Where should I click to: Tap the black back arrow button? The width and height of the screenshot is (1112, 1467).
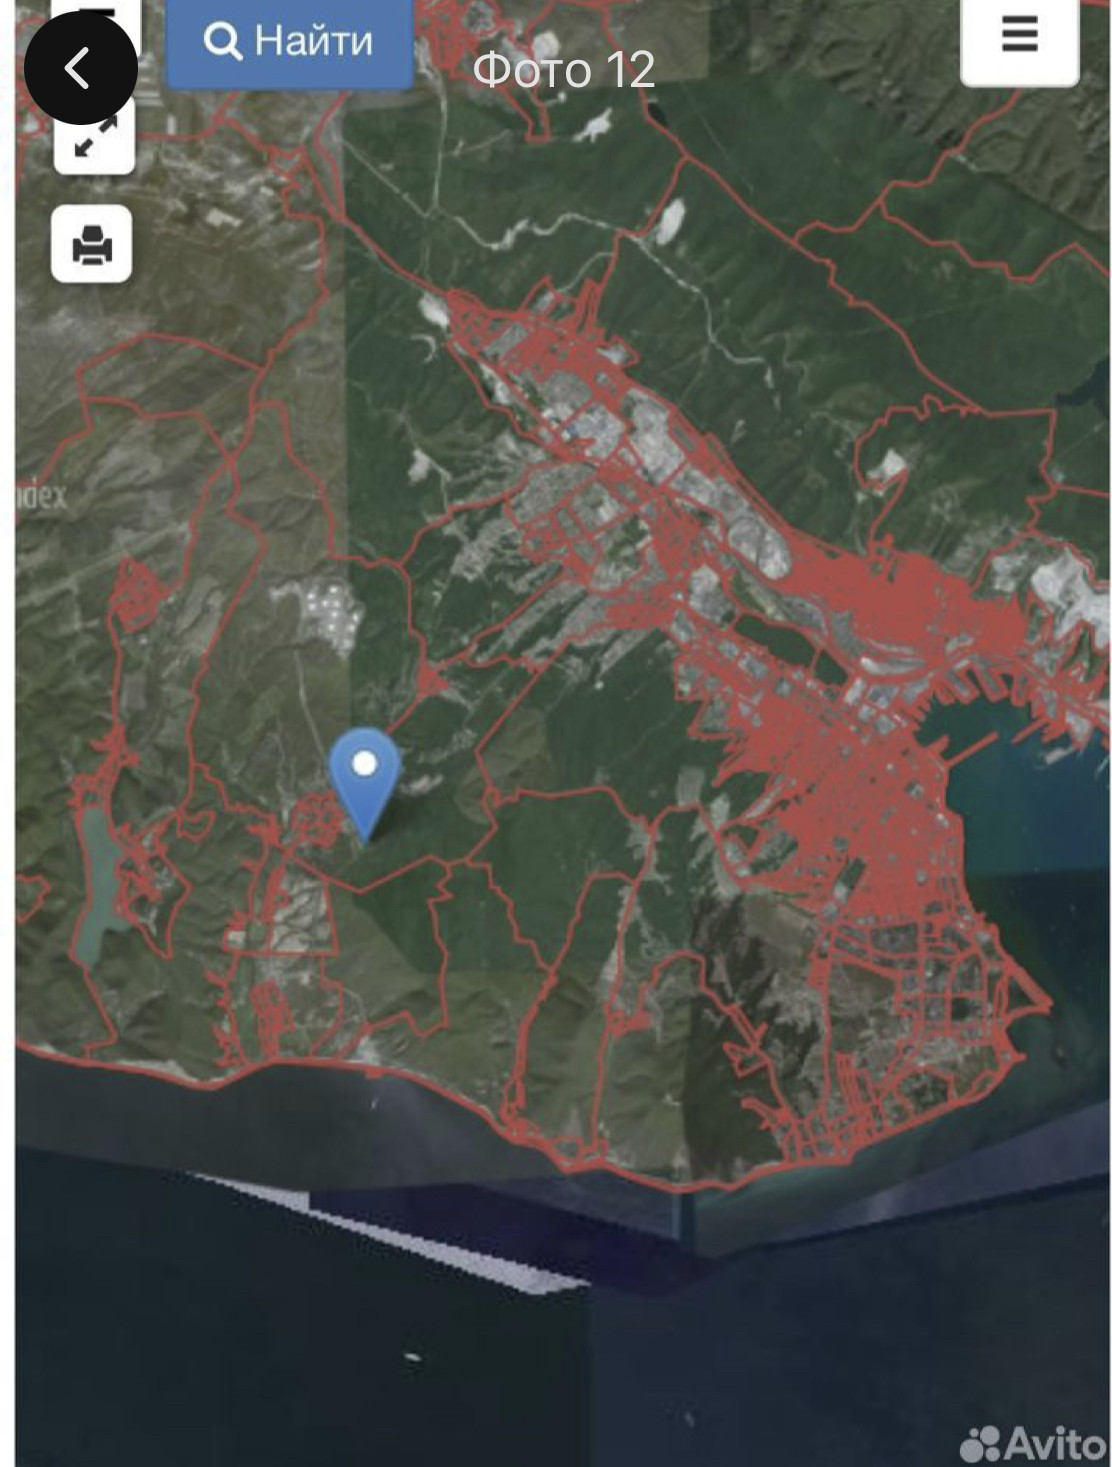80,68
